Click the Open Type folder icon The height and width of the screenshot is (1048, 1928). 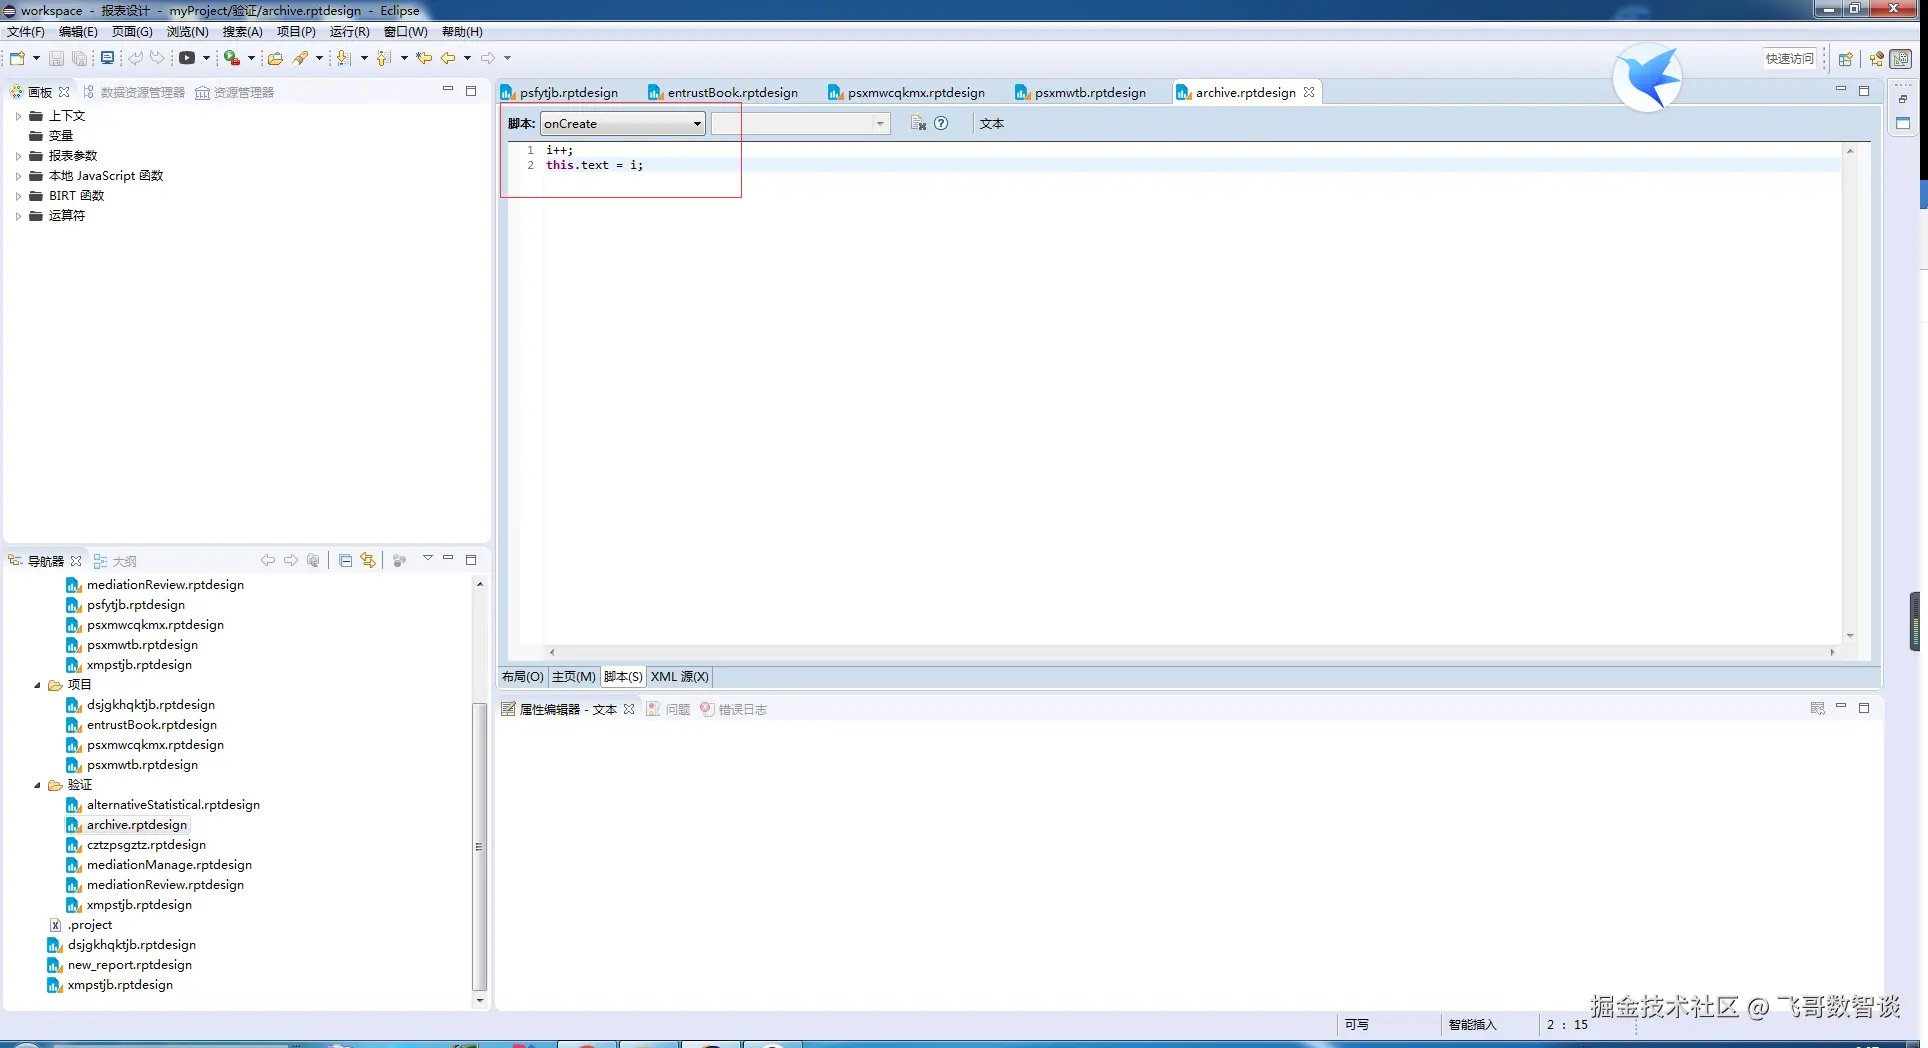click(x=275, y=58)
